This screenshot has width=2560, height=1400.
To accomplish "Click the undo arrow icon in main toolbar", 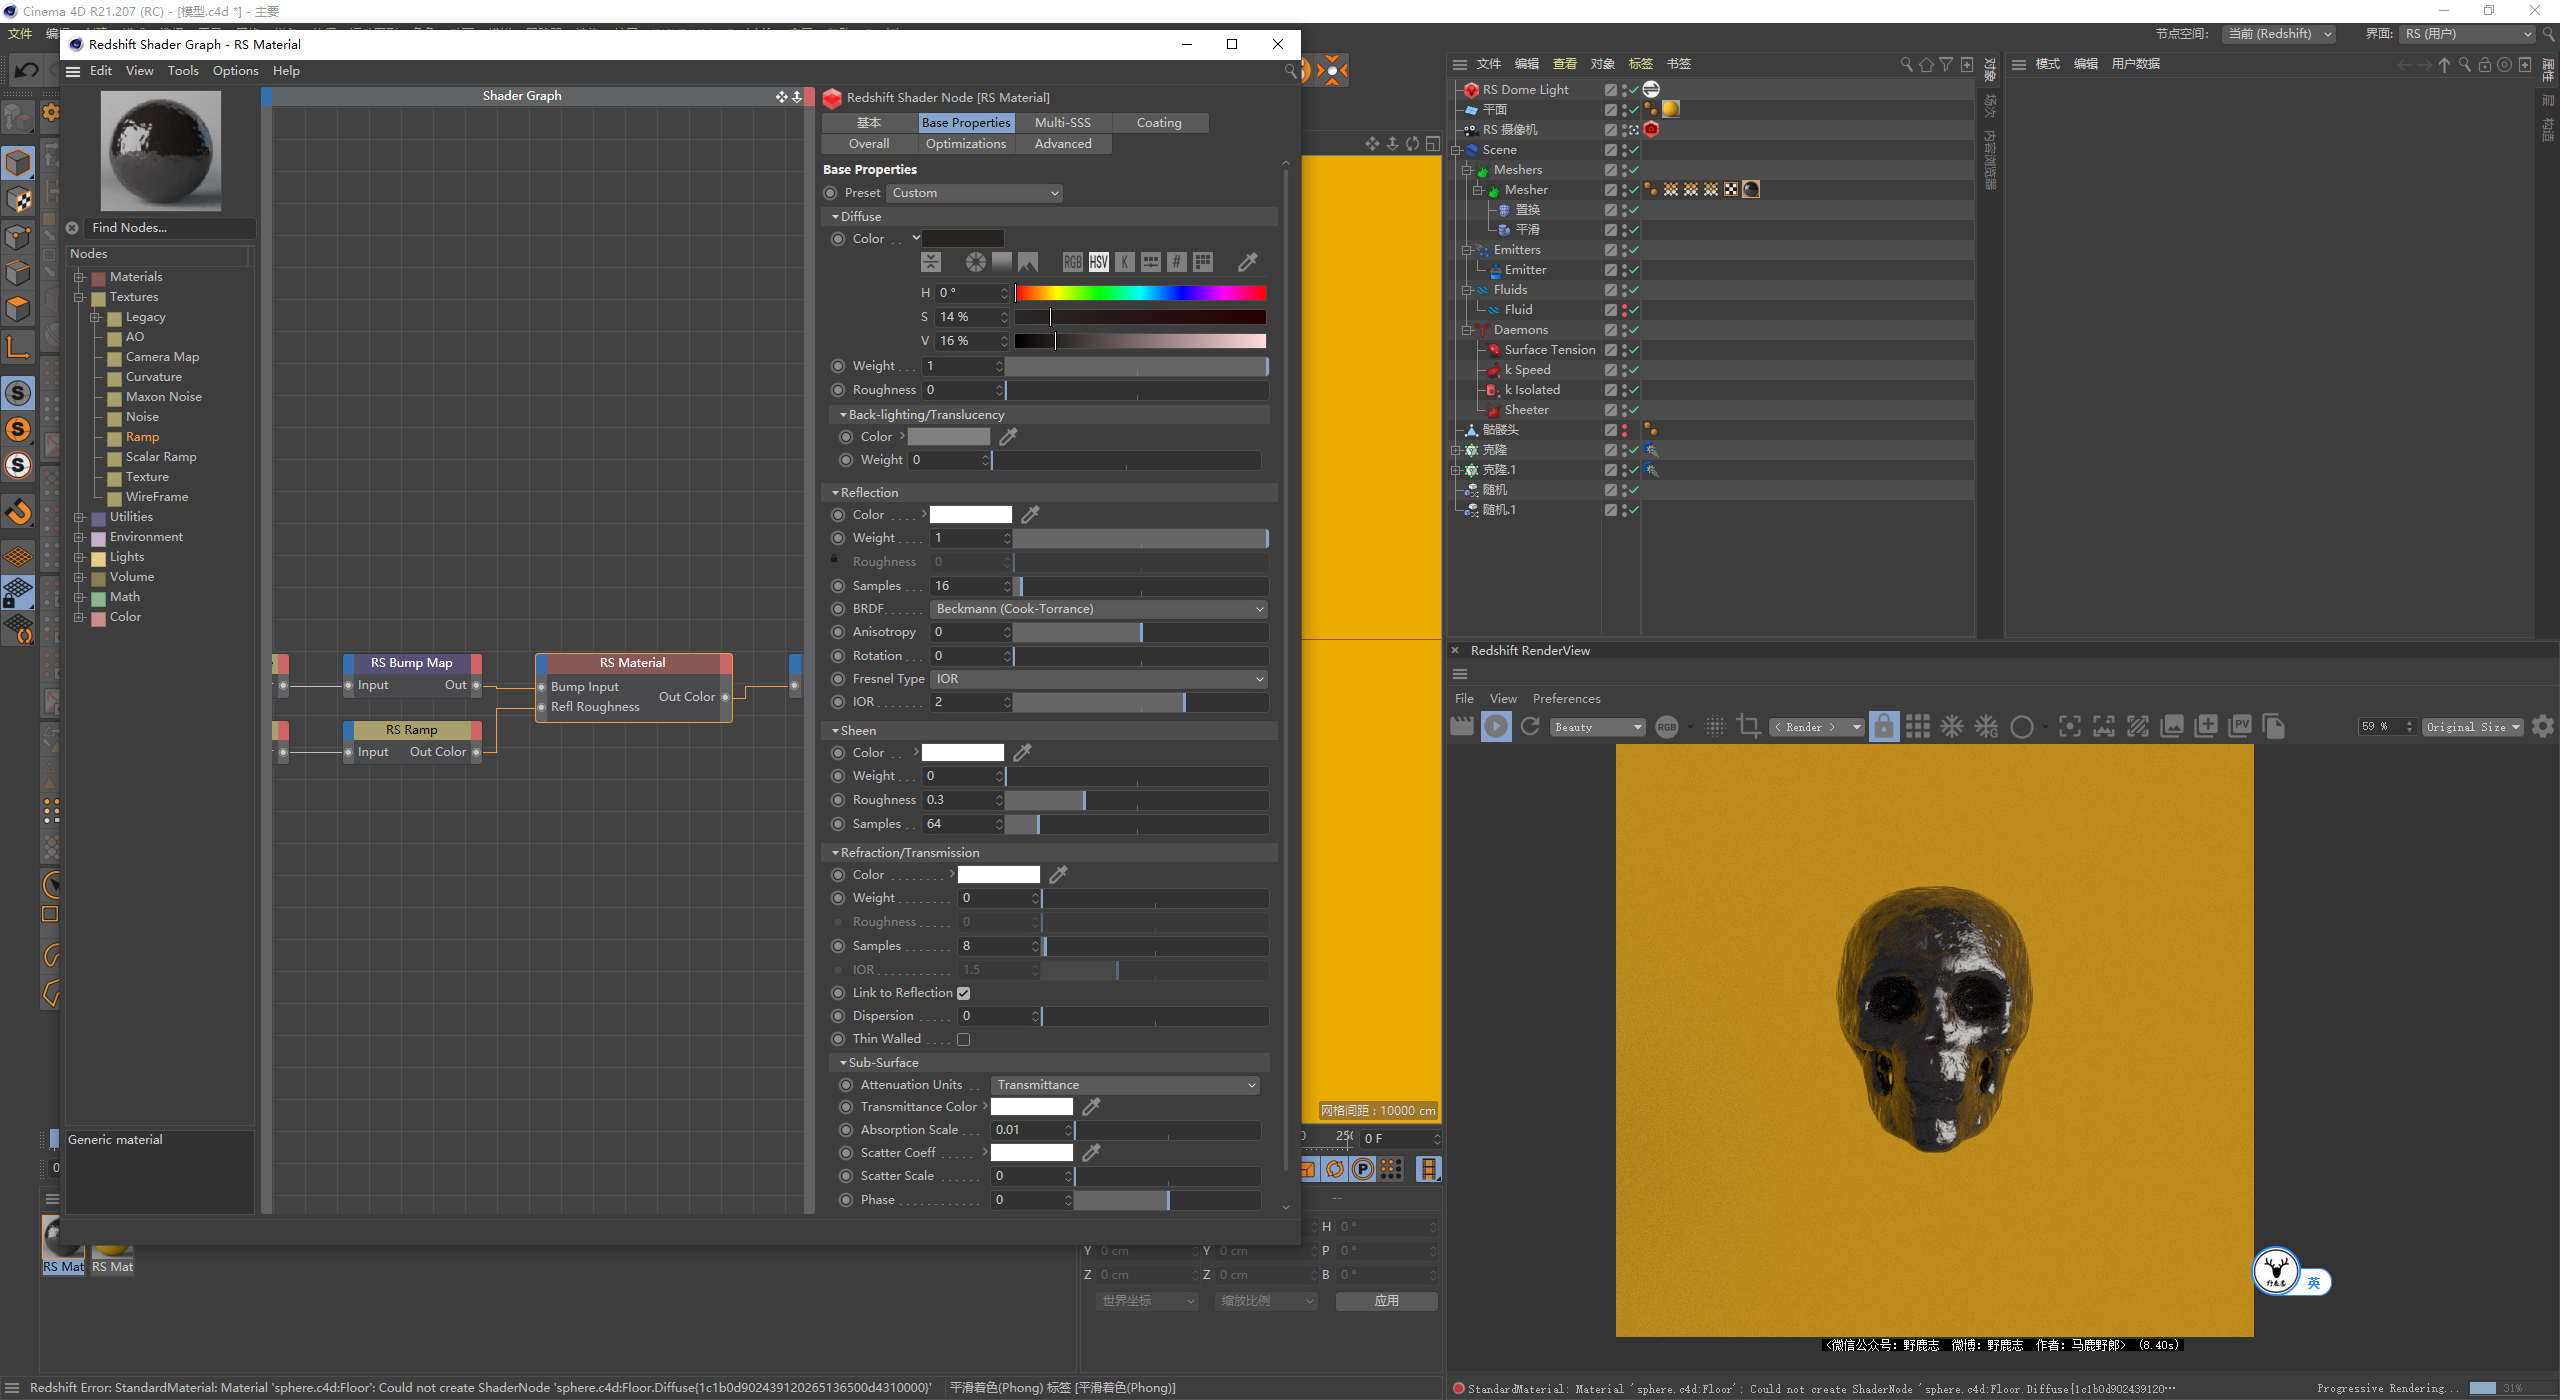I will pos(27,70).
